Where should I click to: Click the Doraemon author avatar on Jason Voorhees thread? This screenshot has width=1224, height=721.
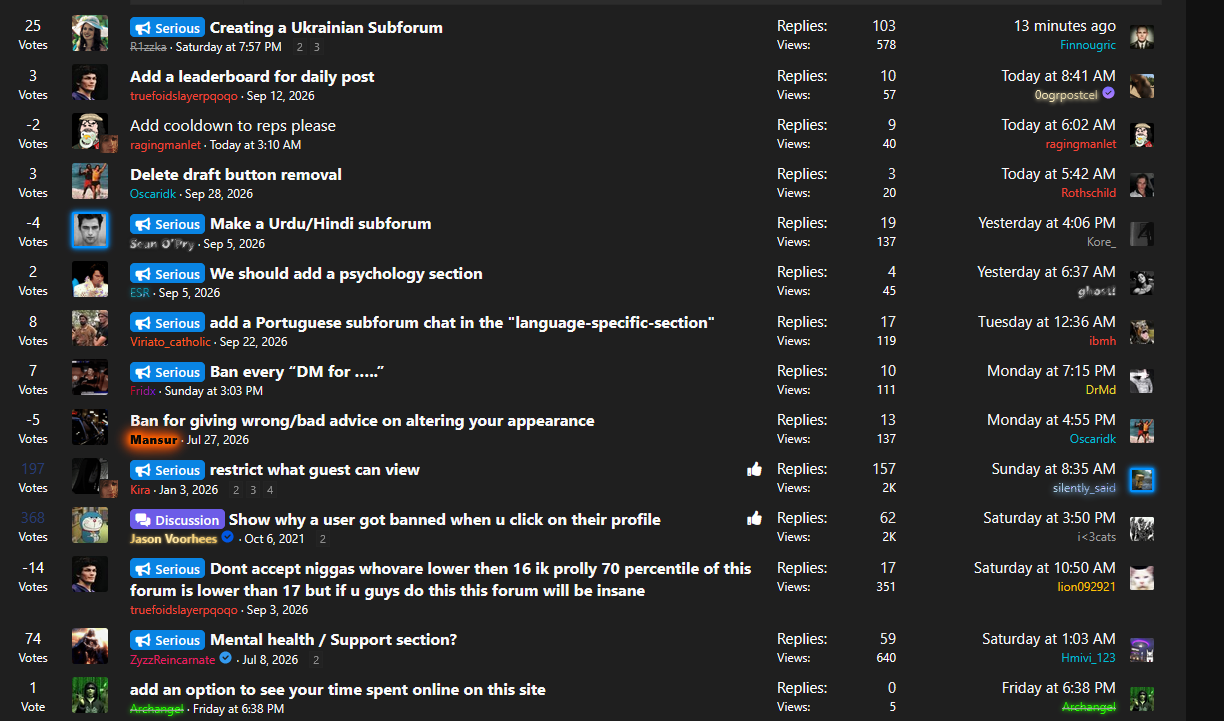(x=90, y=525)
